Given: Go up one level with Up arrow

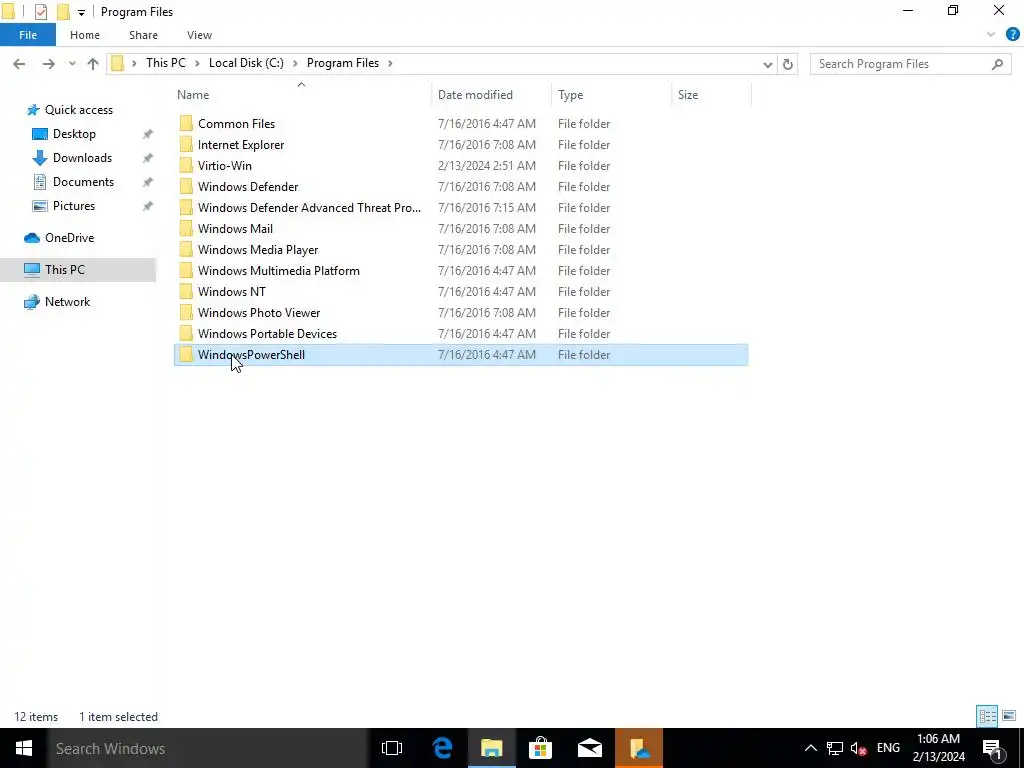Looking at the screenshot, I should point(93,64).
